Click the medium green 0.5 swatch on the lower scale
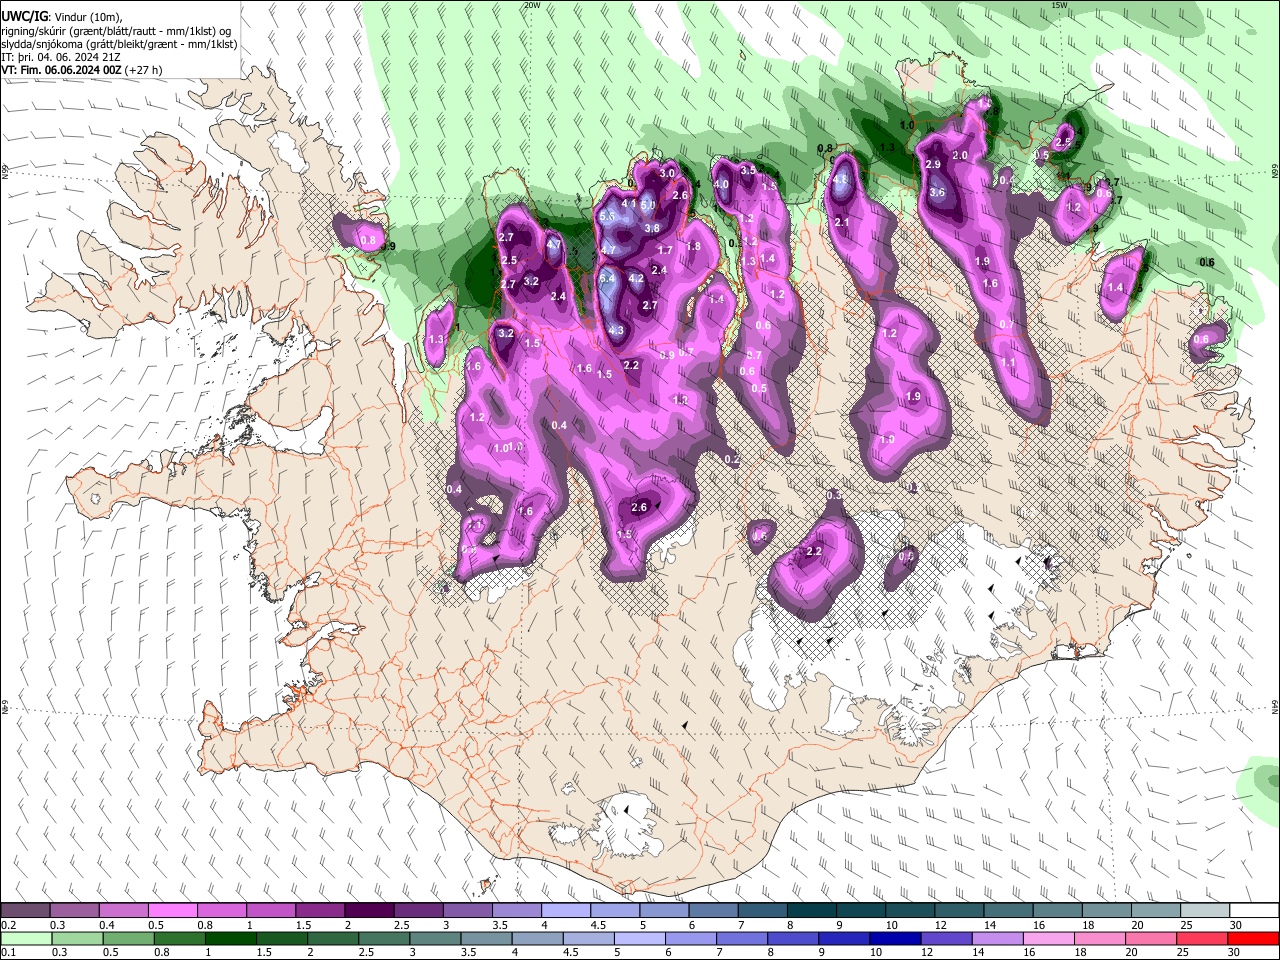Screen dimensions: 1280x960 pyautogui.click(x=128, y=938)
